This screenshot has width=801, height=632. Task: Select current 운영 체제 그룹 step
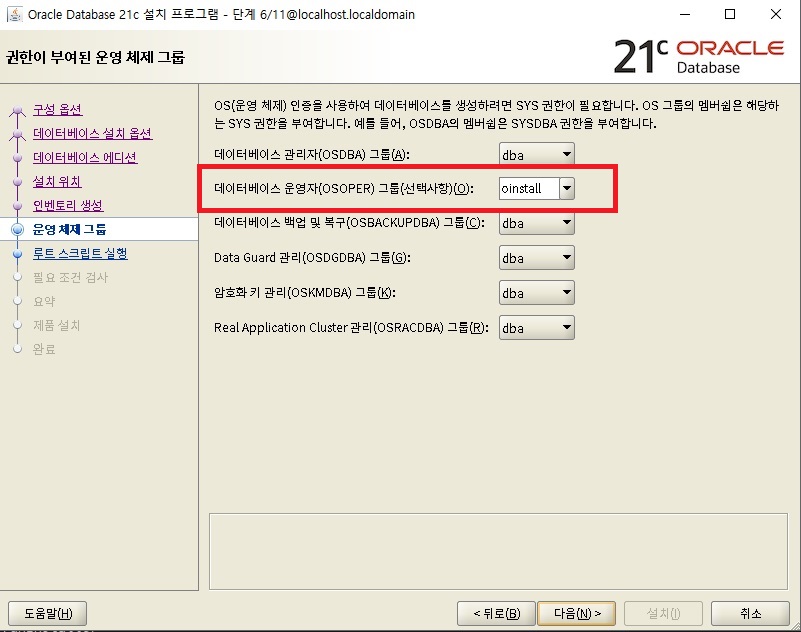tap(69, 229)
